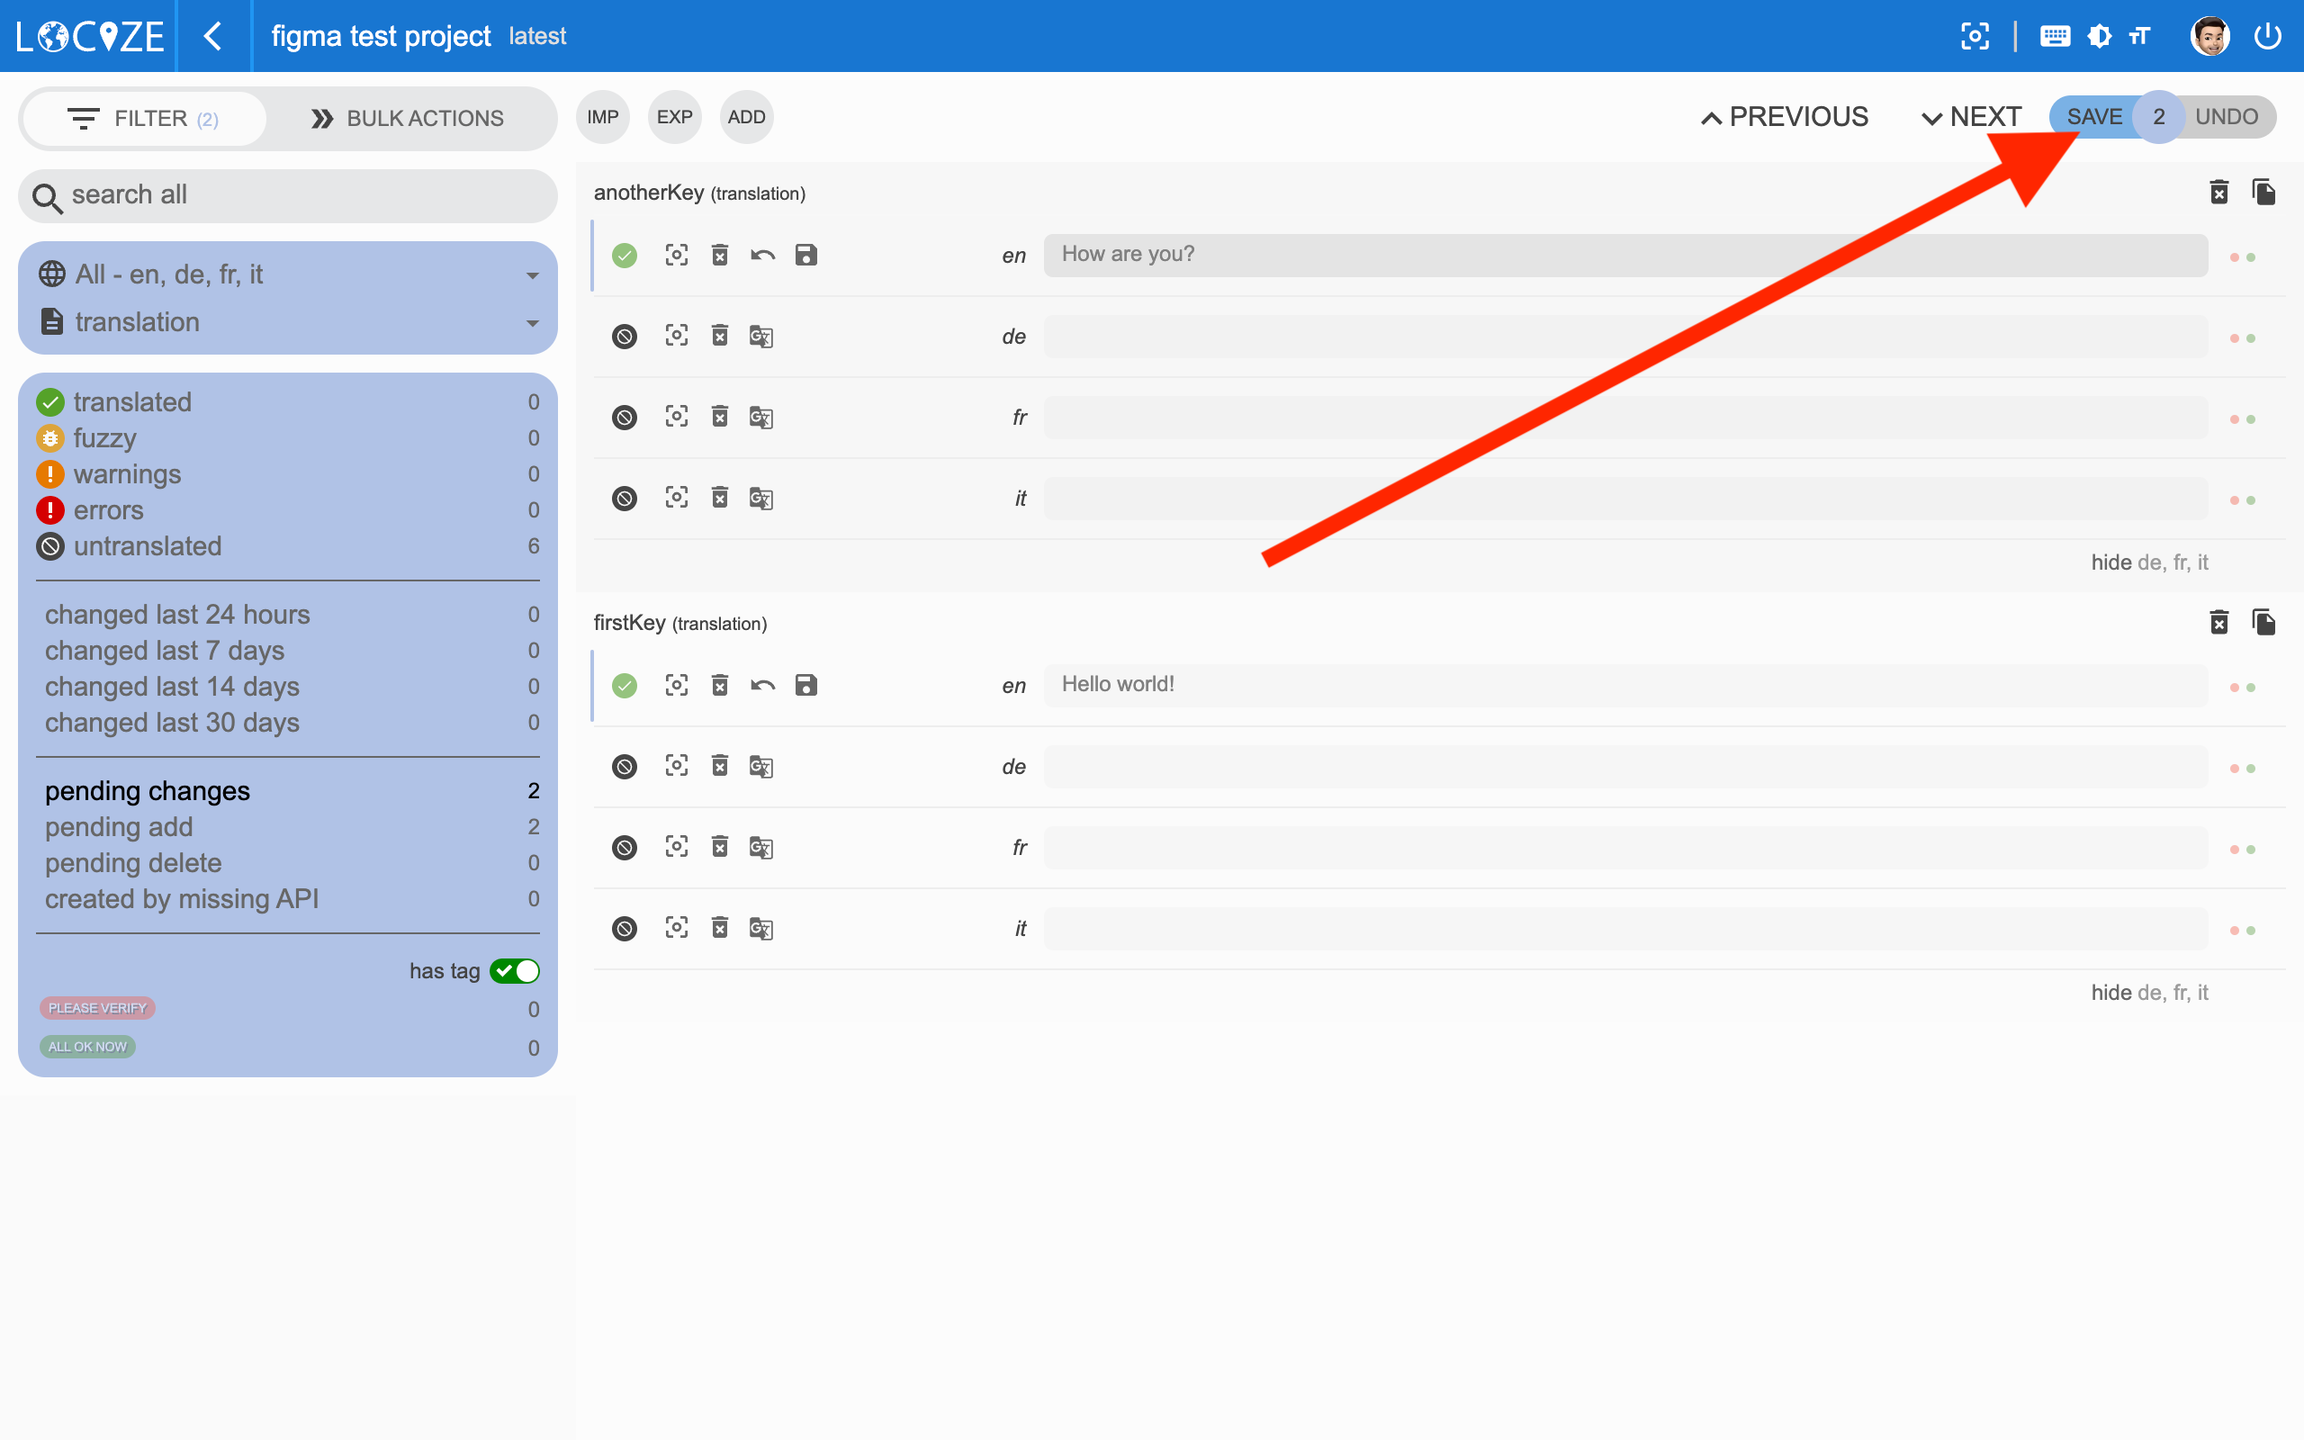Delete the firstKey key via top-right trash icon

2218,622
